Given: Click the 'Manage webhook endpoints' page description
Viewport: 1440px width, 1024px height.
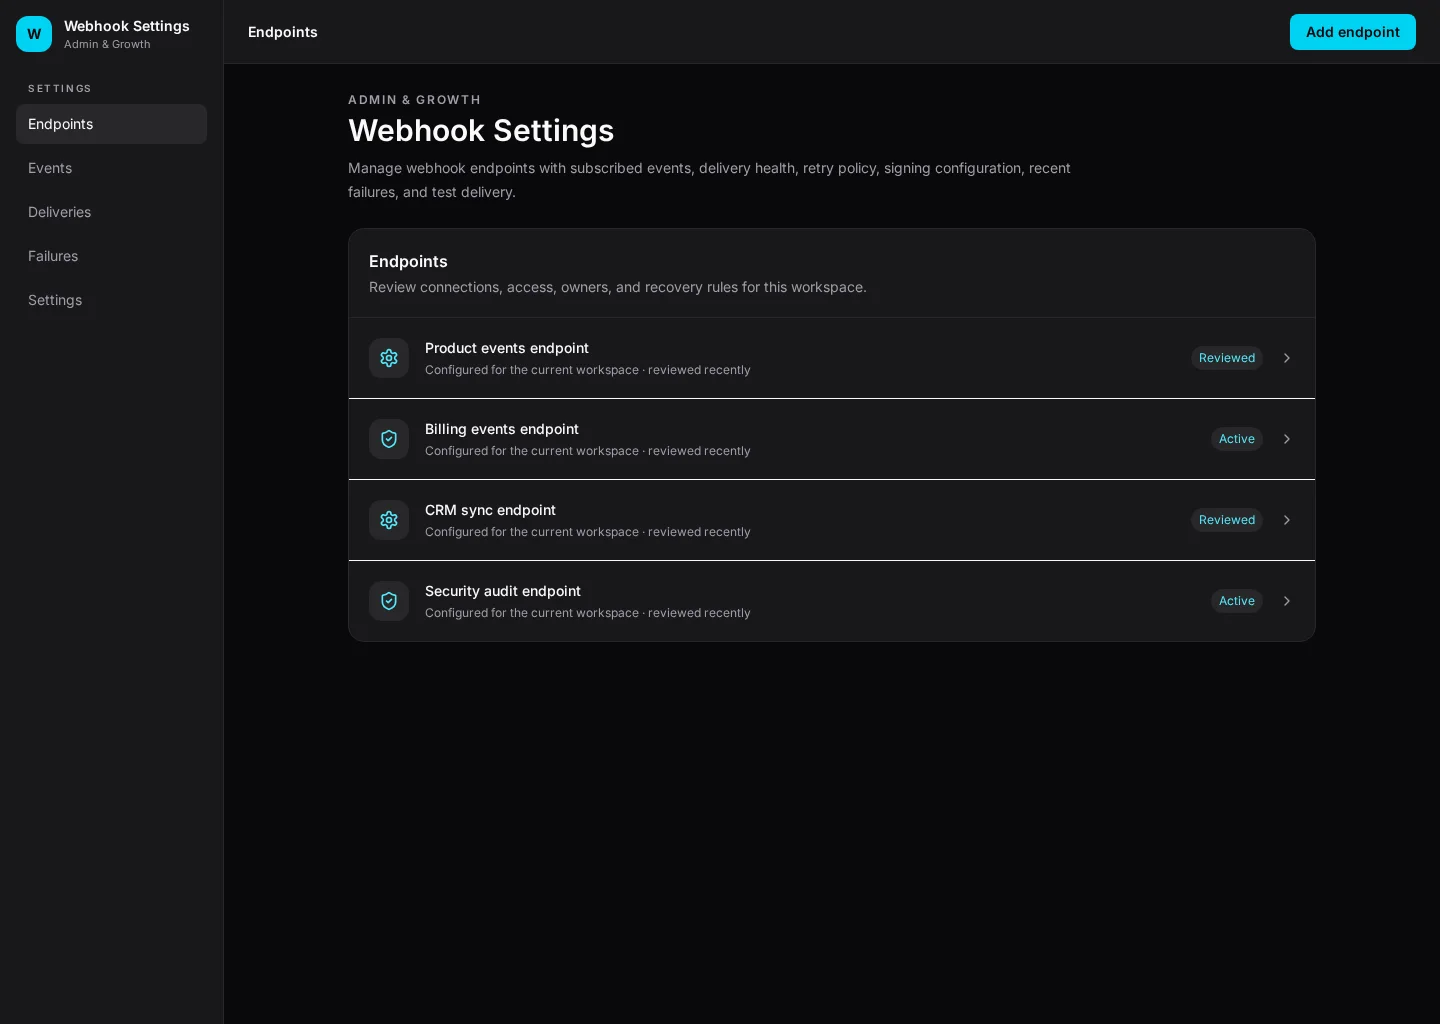Looking at the screenshot, I should pos(709,180).
